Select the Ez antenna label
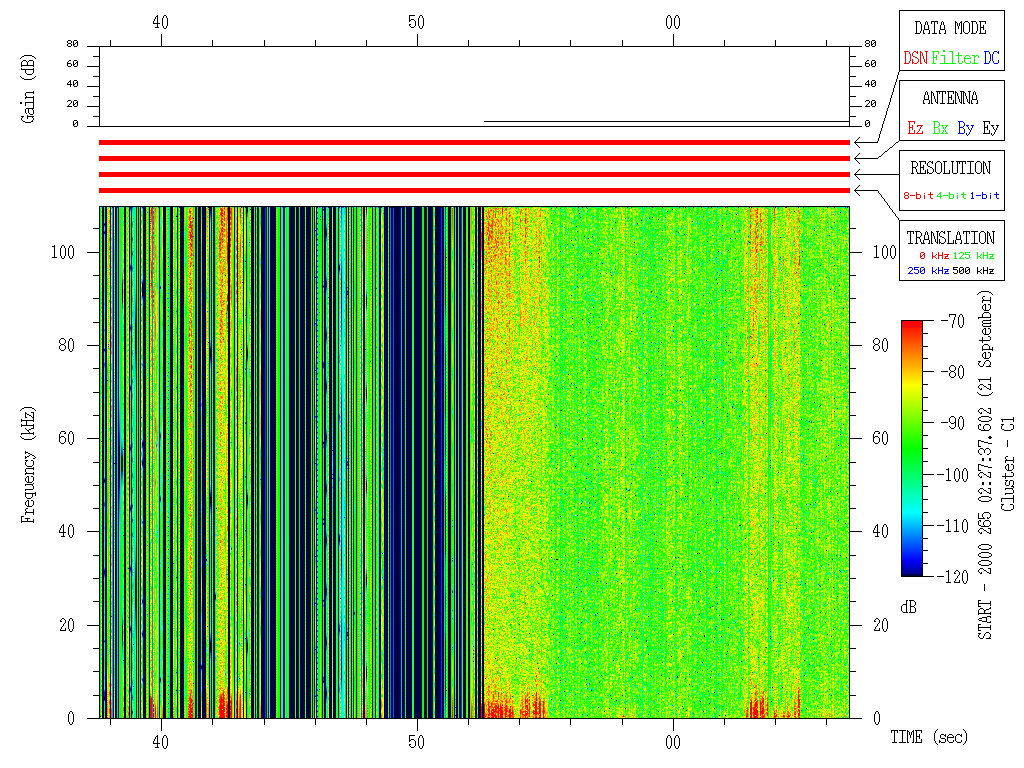 click(x=915, y=129)
